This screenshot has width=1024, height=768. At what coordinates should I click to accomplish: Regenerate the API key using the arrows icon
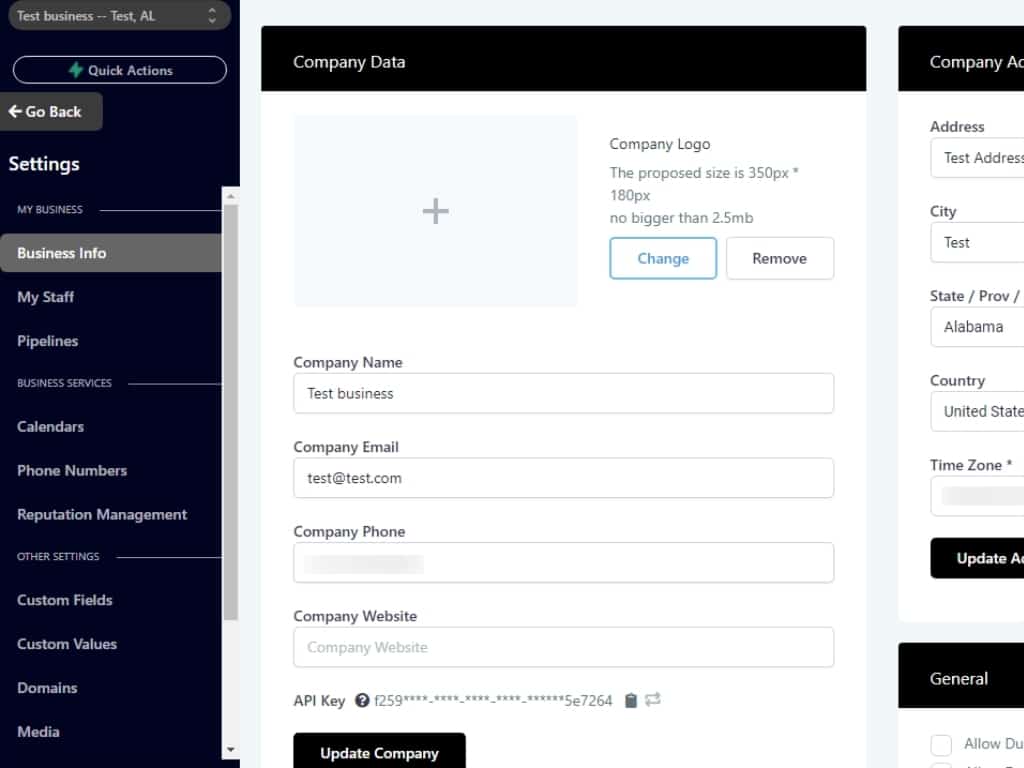653,700
